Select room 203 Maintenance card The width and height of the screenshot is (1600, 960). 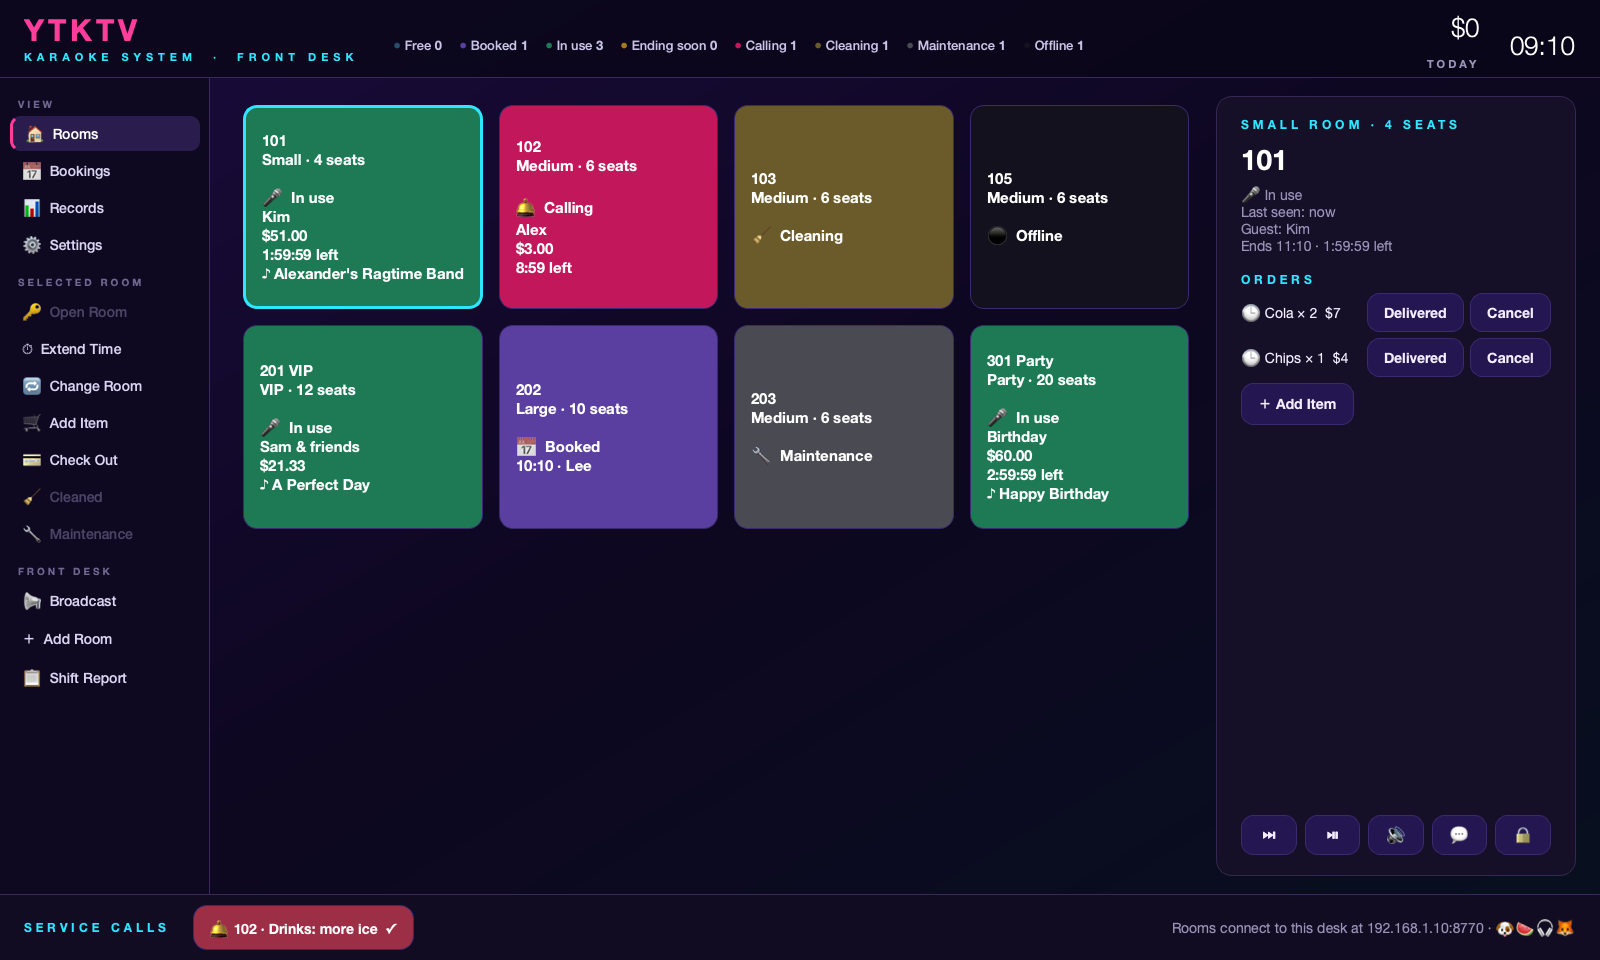(844, 427)
